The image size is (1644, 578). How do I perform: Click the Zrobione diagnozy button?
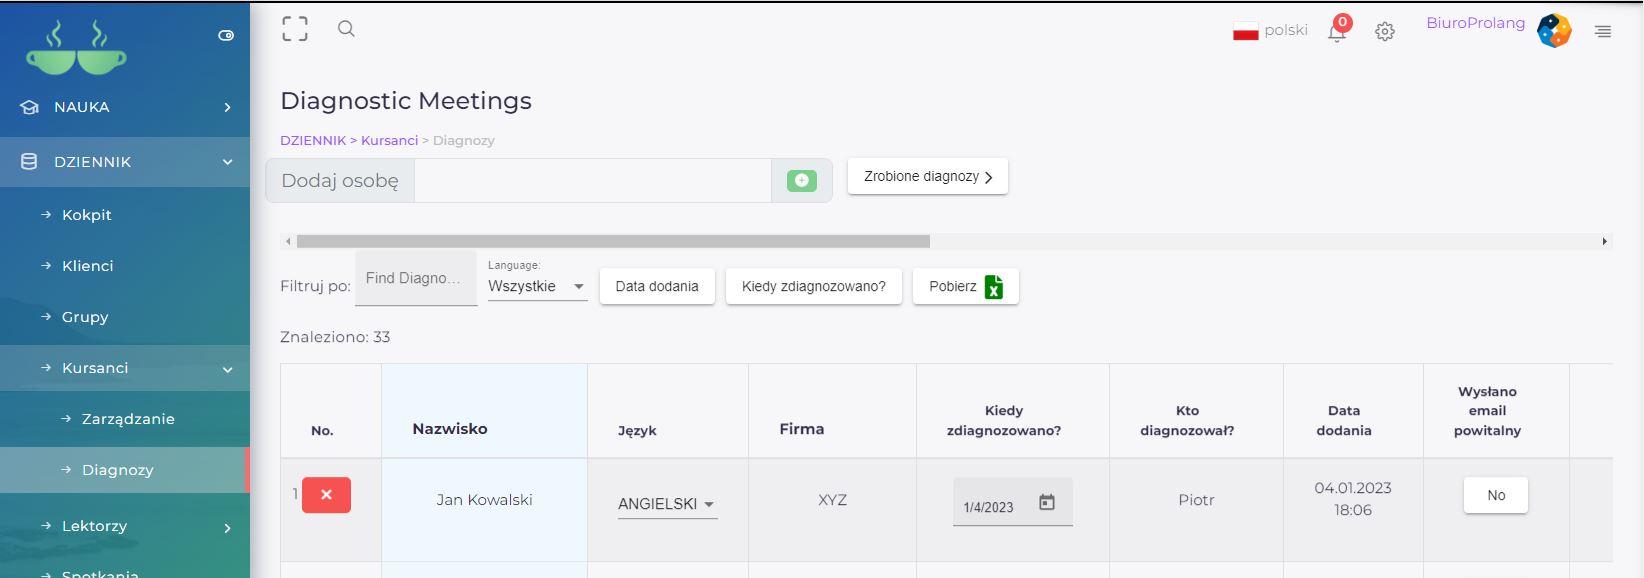927,177
